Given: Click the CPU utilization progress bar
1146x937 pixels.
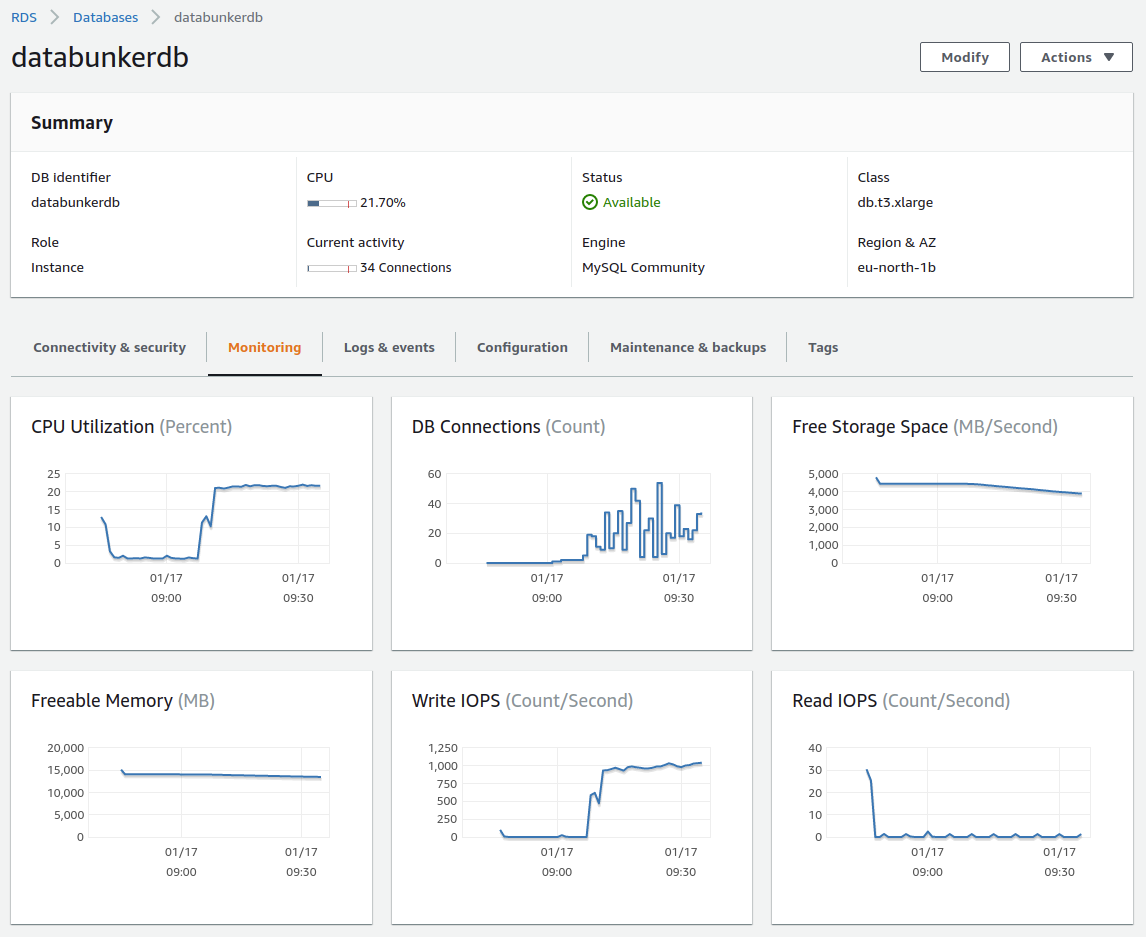Looking at the screenshot, I should point(329,202).
